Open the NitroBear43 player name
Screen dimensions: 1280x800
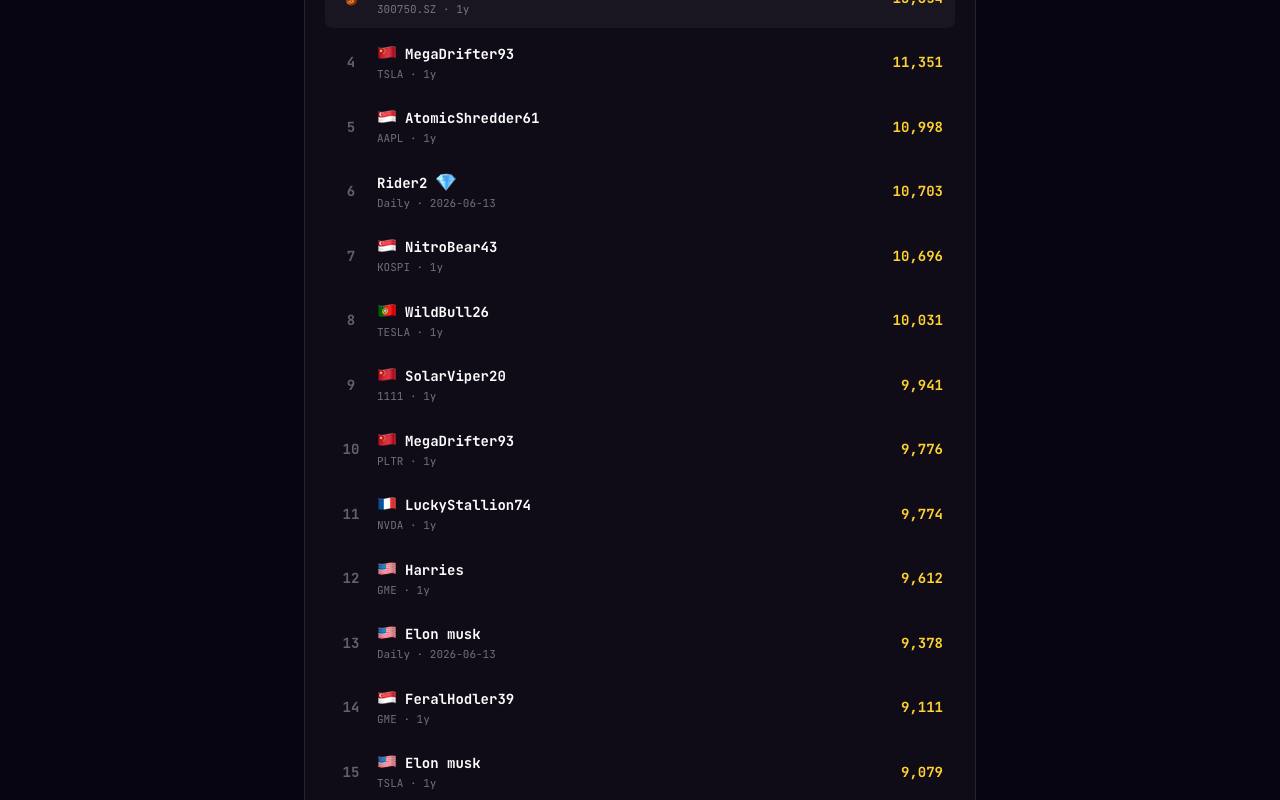coord(451,247)
